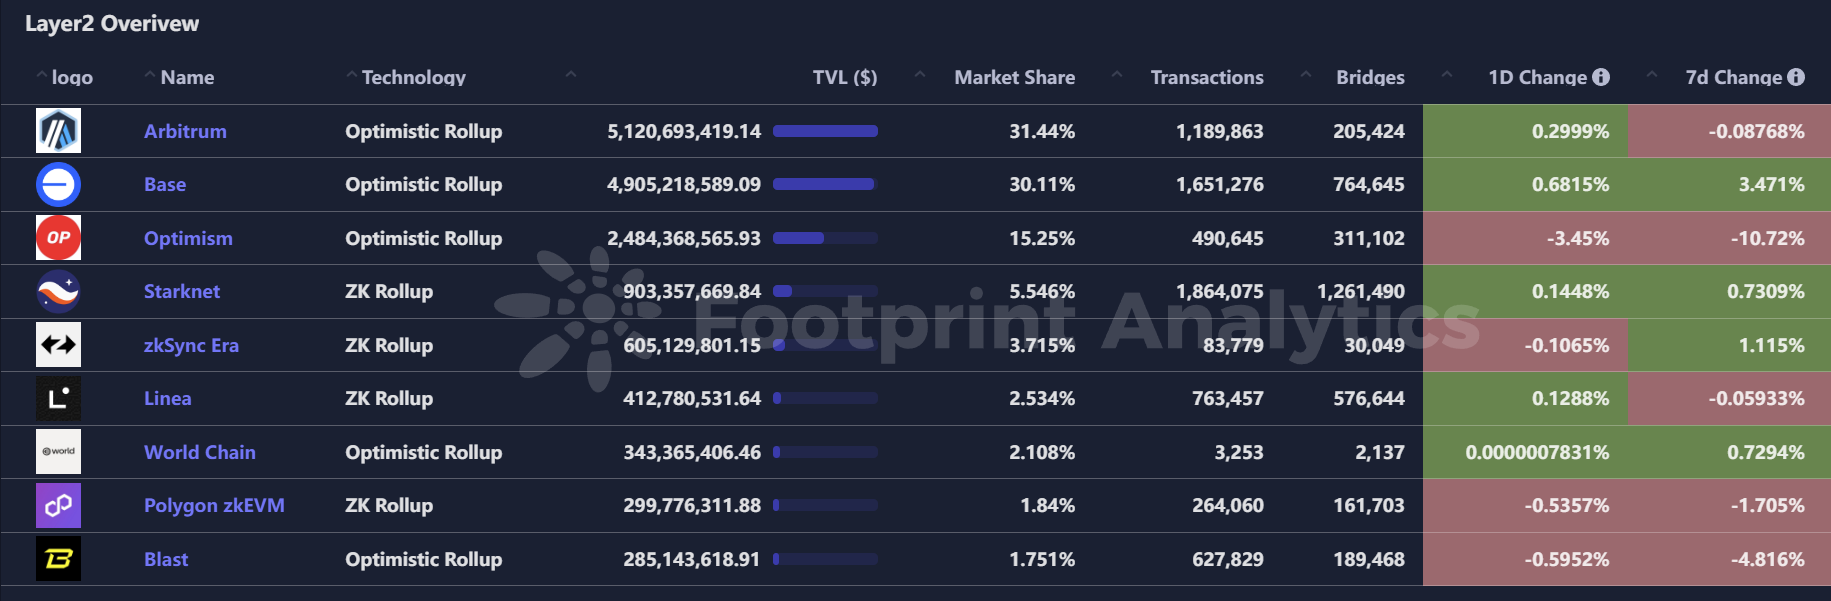Viewport: 1831px width, 601px height.
Task: Click the purple Polygon zkEVM logo
Action: coord(58,505)
